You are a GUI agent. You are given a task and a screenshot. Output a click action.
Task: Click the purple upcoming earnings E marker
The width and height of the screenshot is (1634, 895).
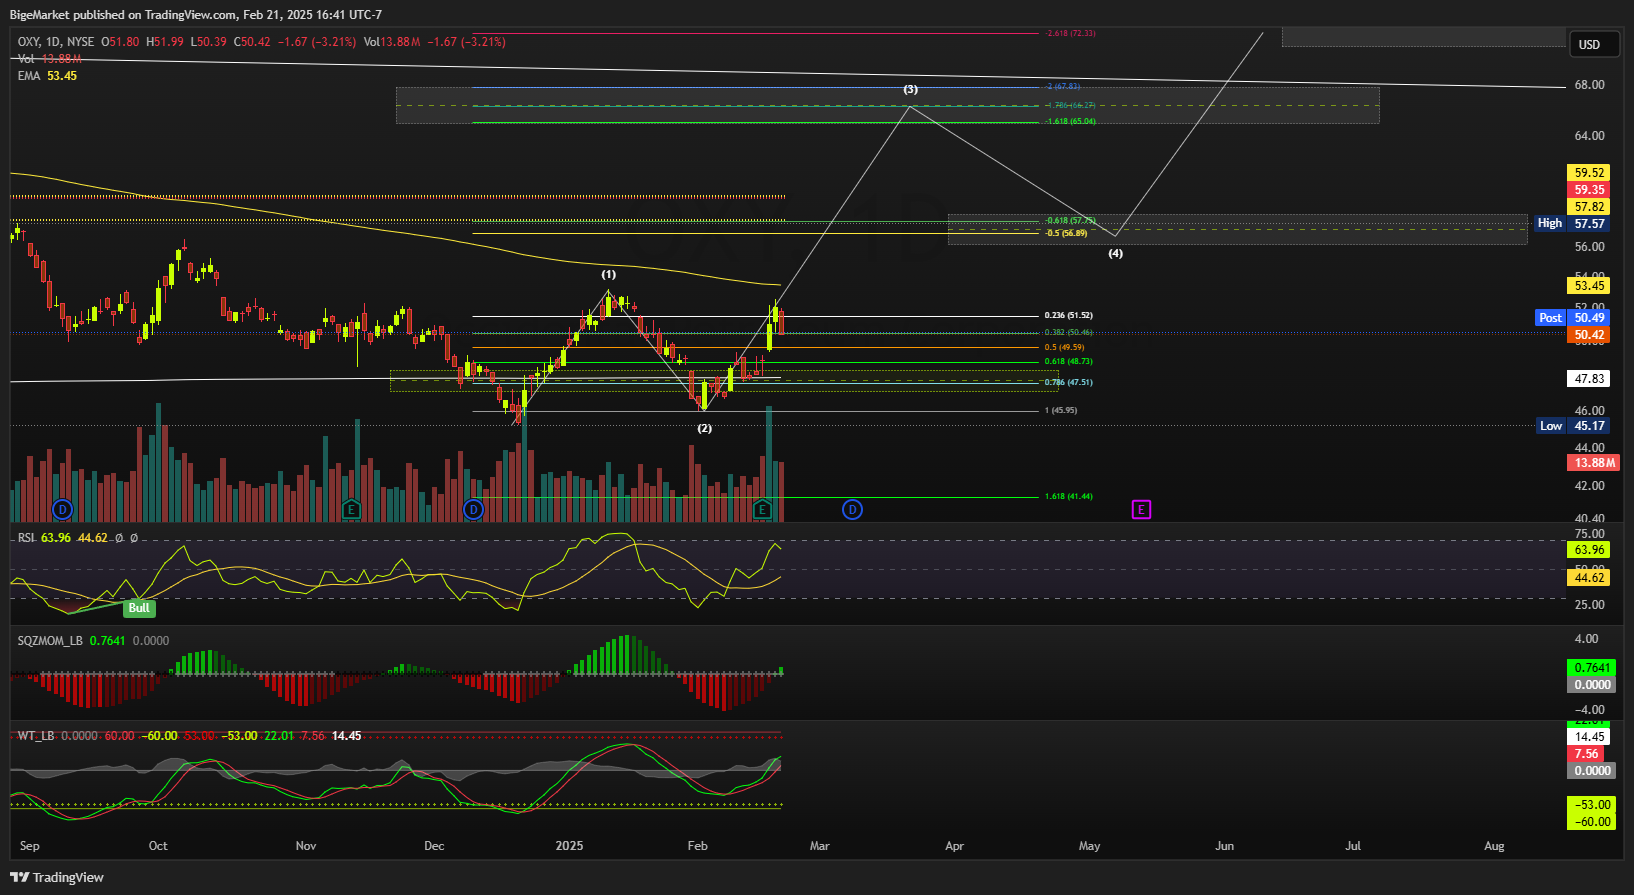(x=1141, y=510)
